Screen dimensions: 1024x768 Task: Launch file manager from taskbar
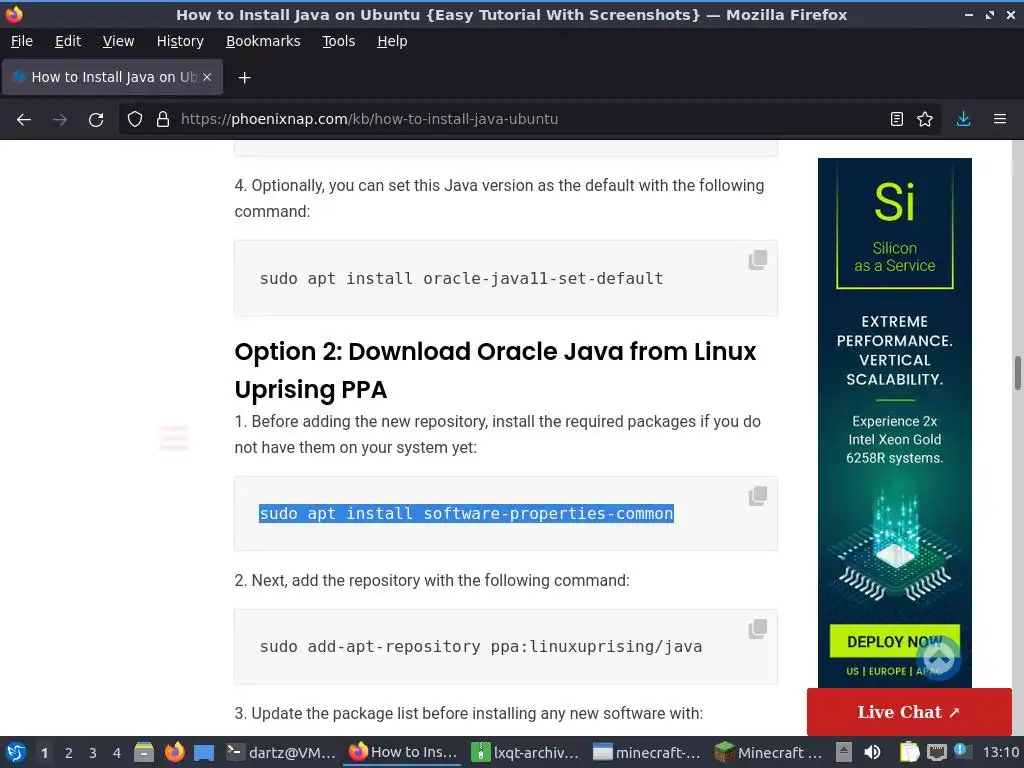tap(144, 752)
